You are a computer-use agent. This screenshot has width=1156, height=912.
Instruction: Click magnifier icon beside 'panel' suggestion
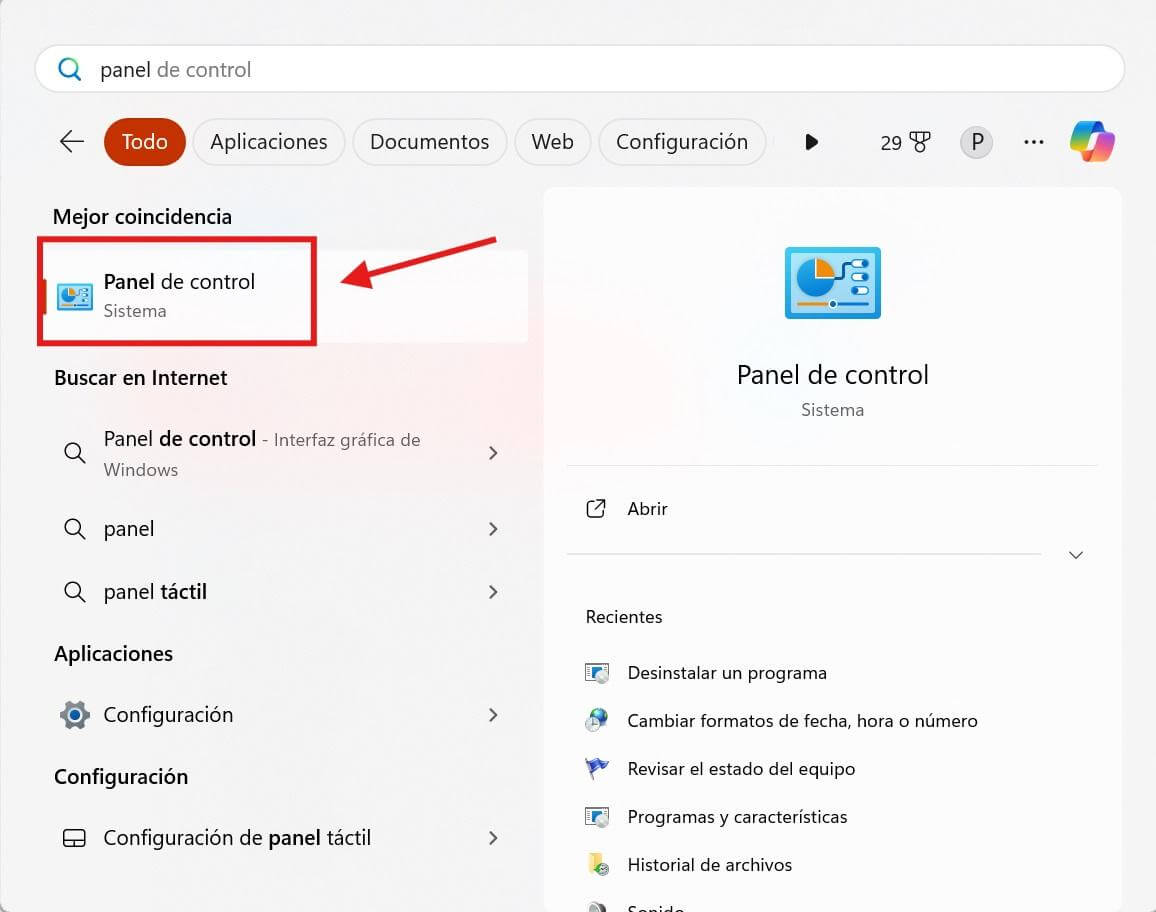[74, 529]
